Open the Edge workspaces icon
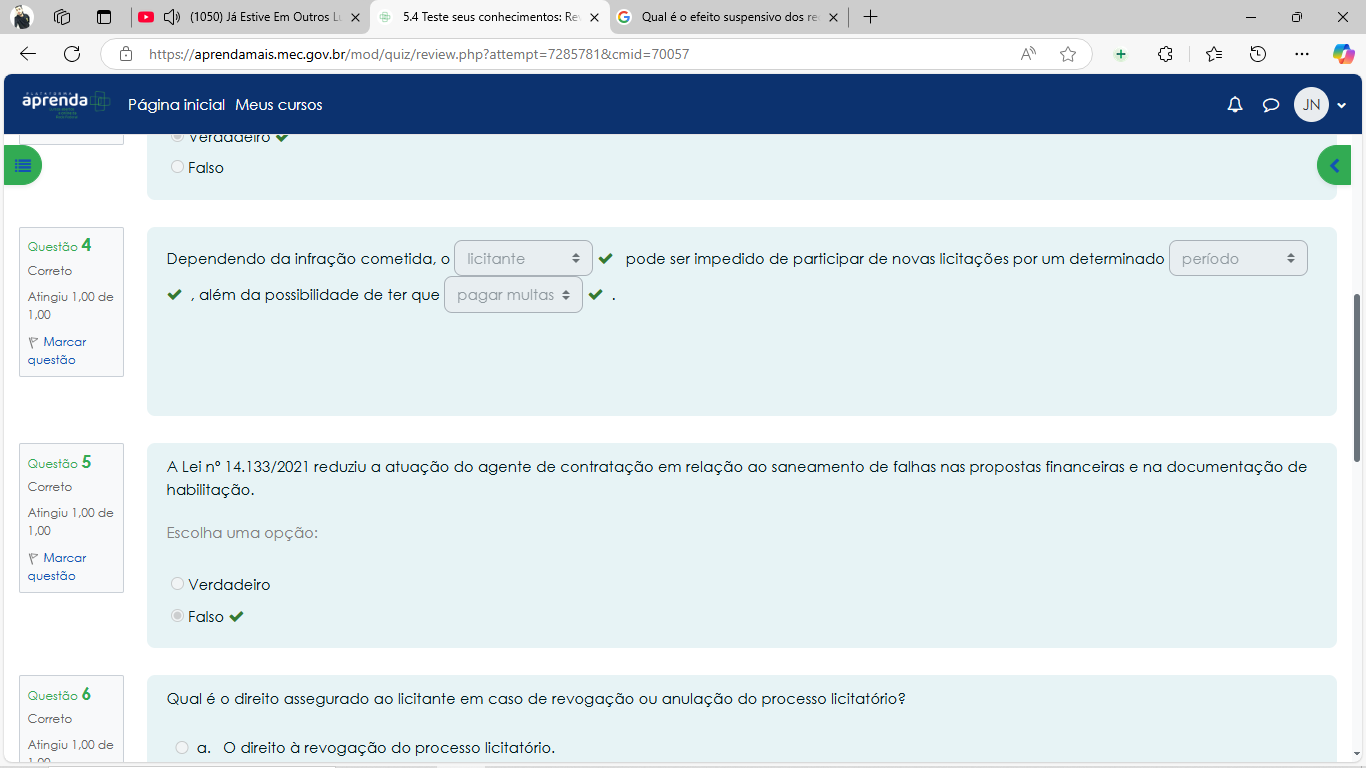The image size is (1366, 768). pyautogui.click(x=62, y=17)
